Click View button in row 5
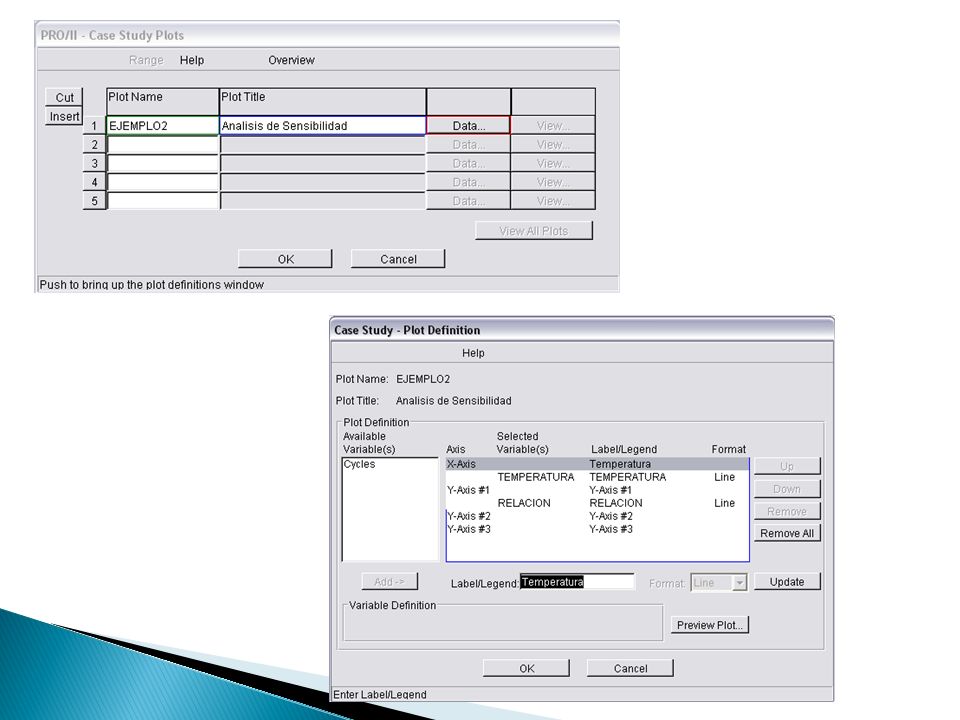This screenshot has height=720, width=960. [x=553, y=201]
